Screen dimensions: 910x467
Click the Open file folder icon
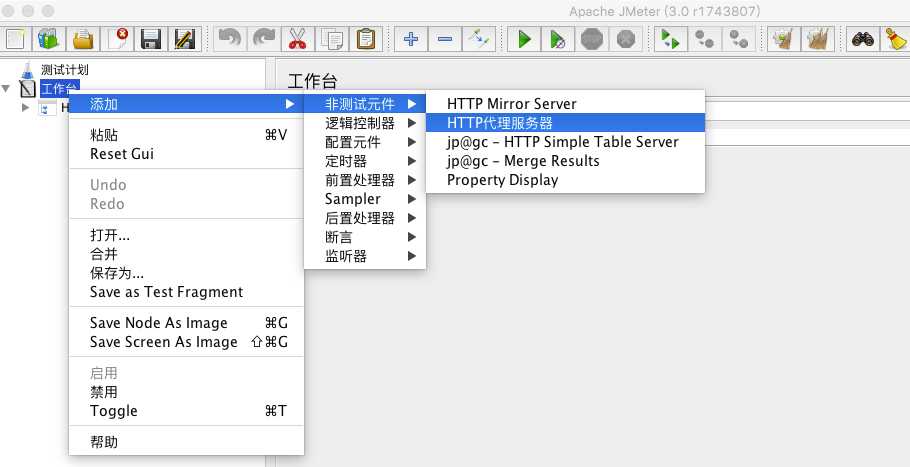pyautogui.click(x=83, y=39)
